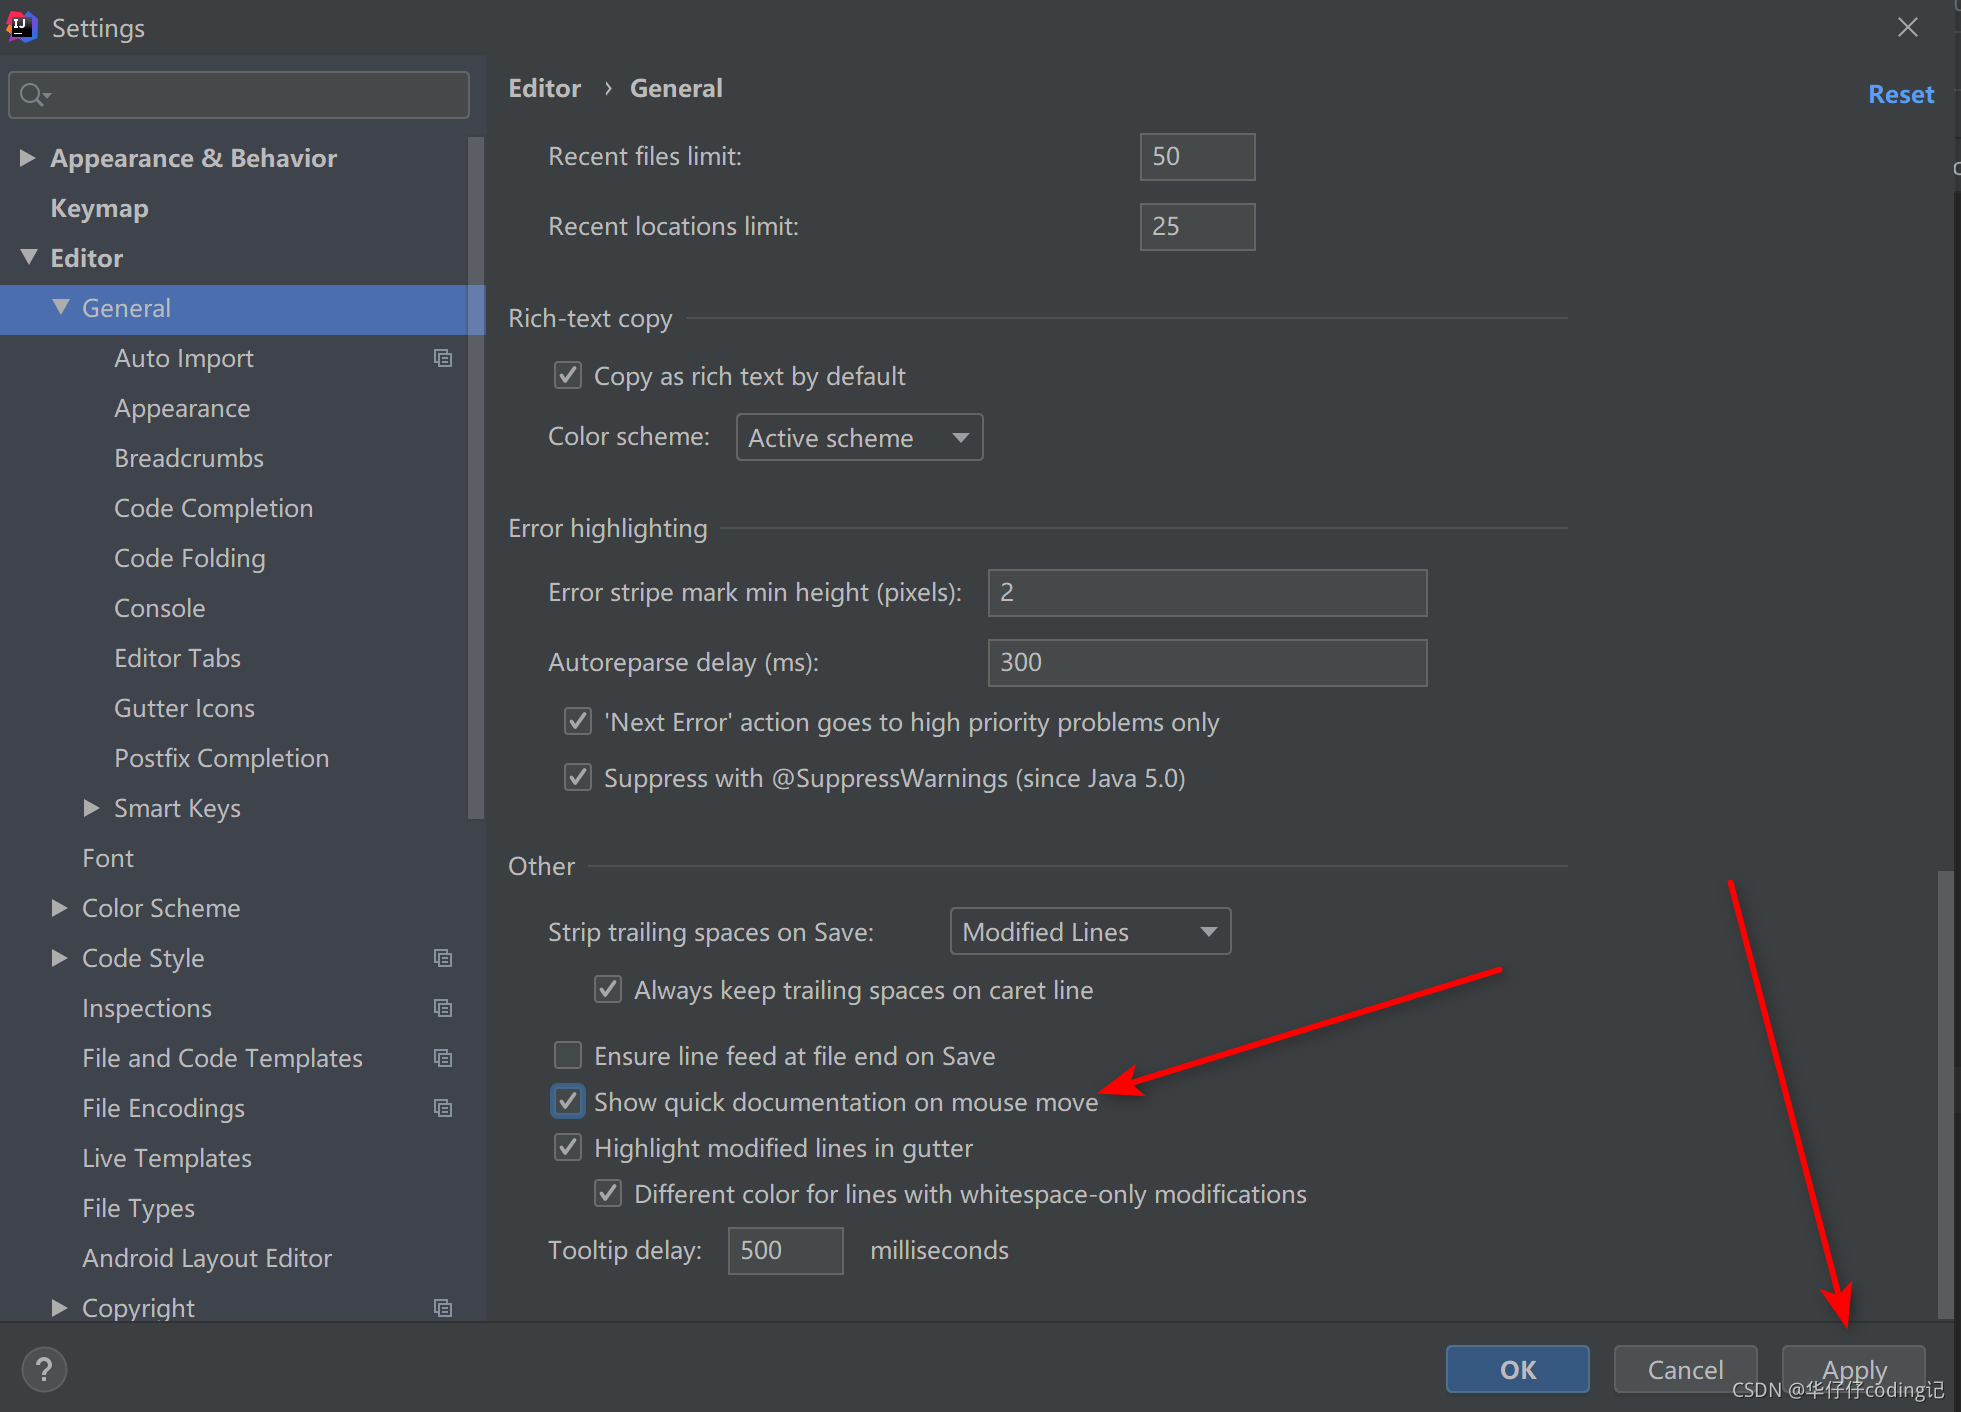
Task: Click the project-level icon beside Inspections
Action: pos(443,1008)
